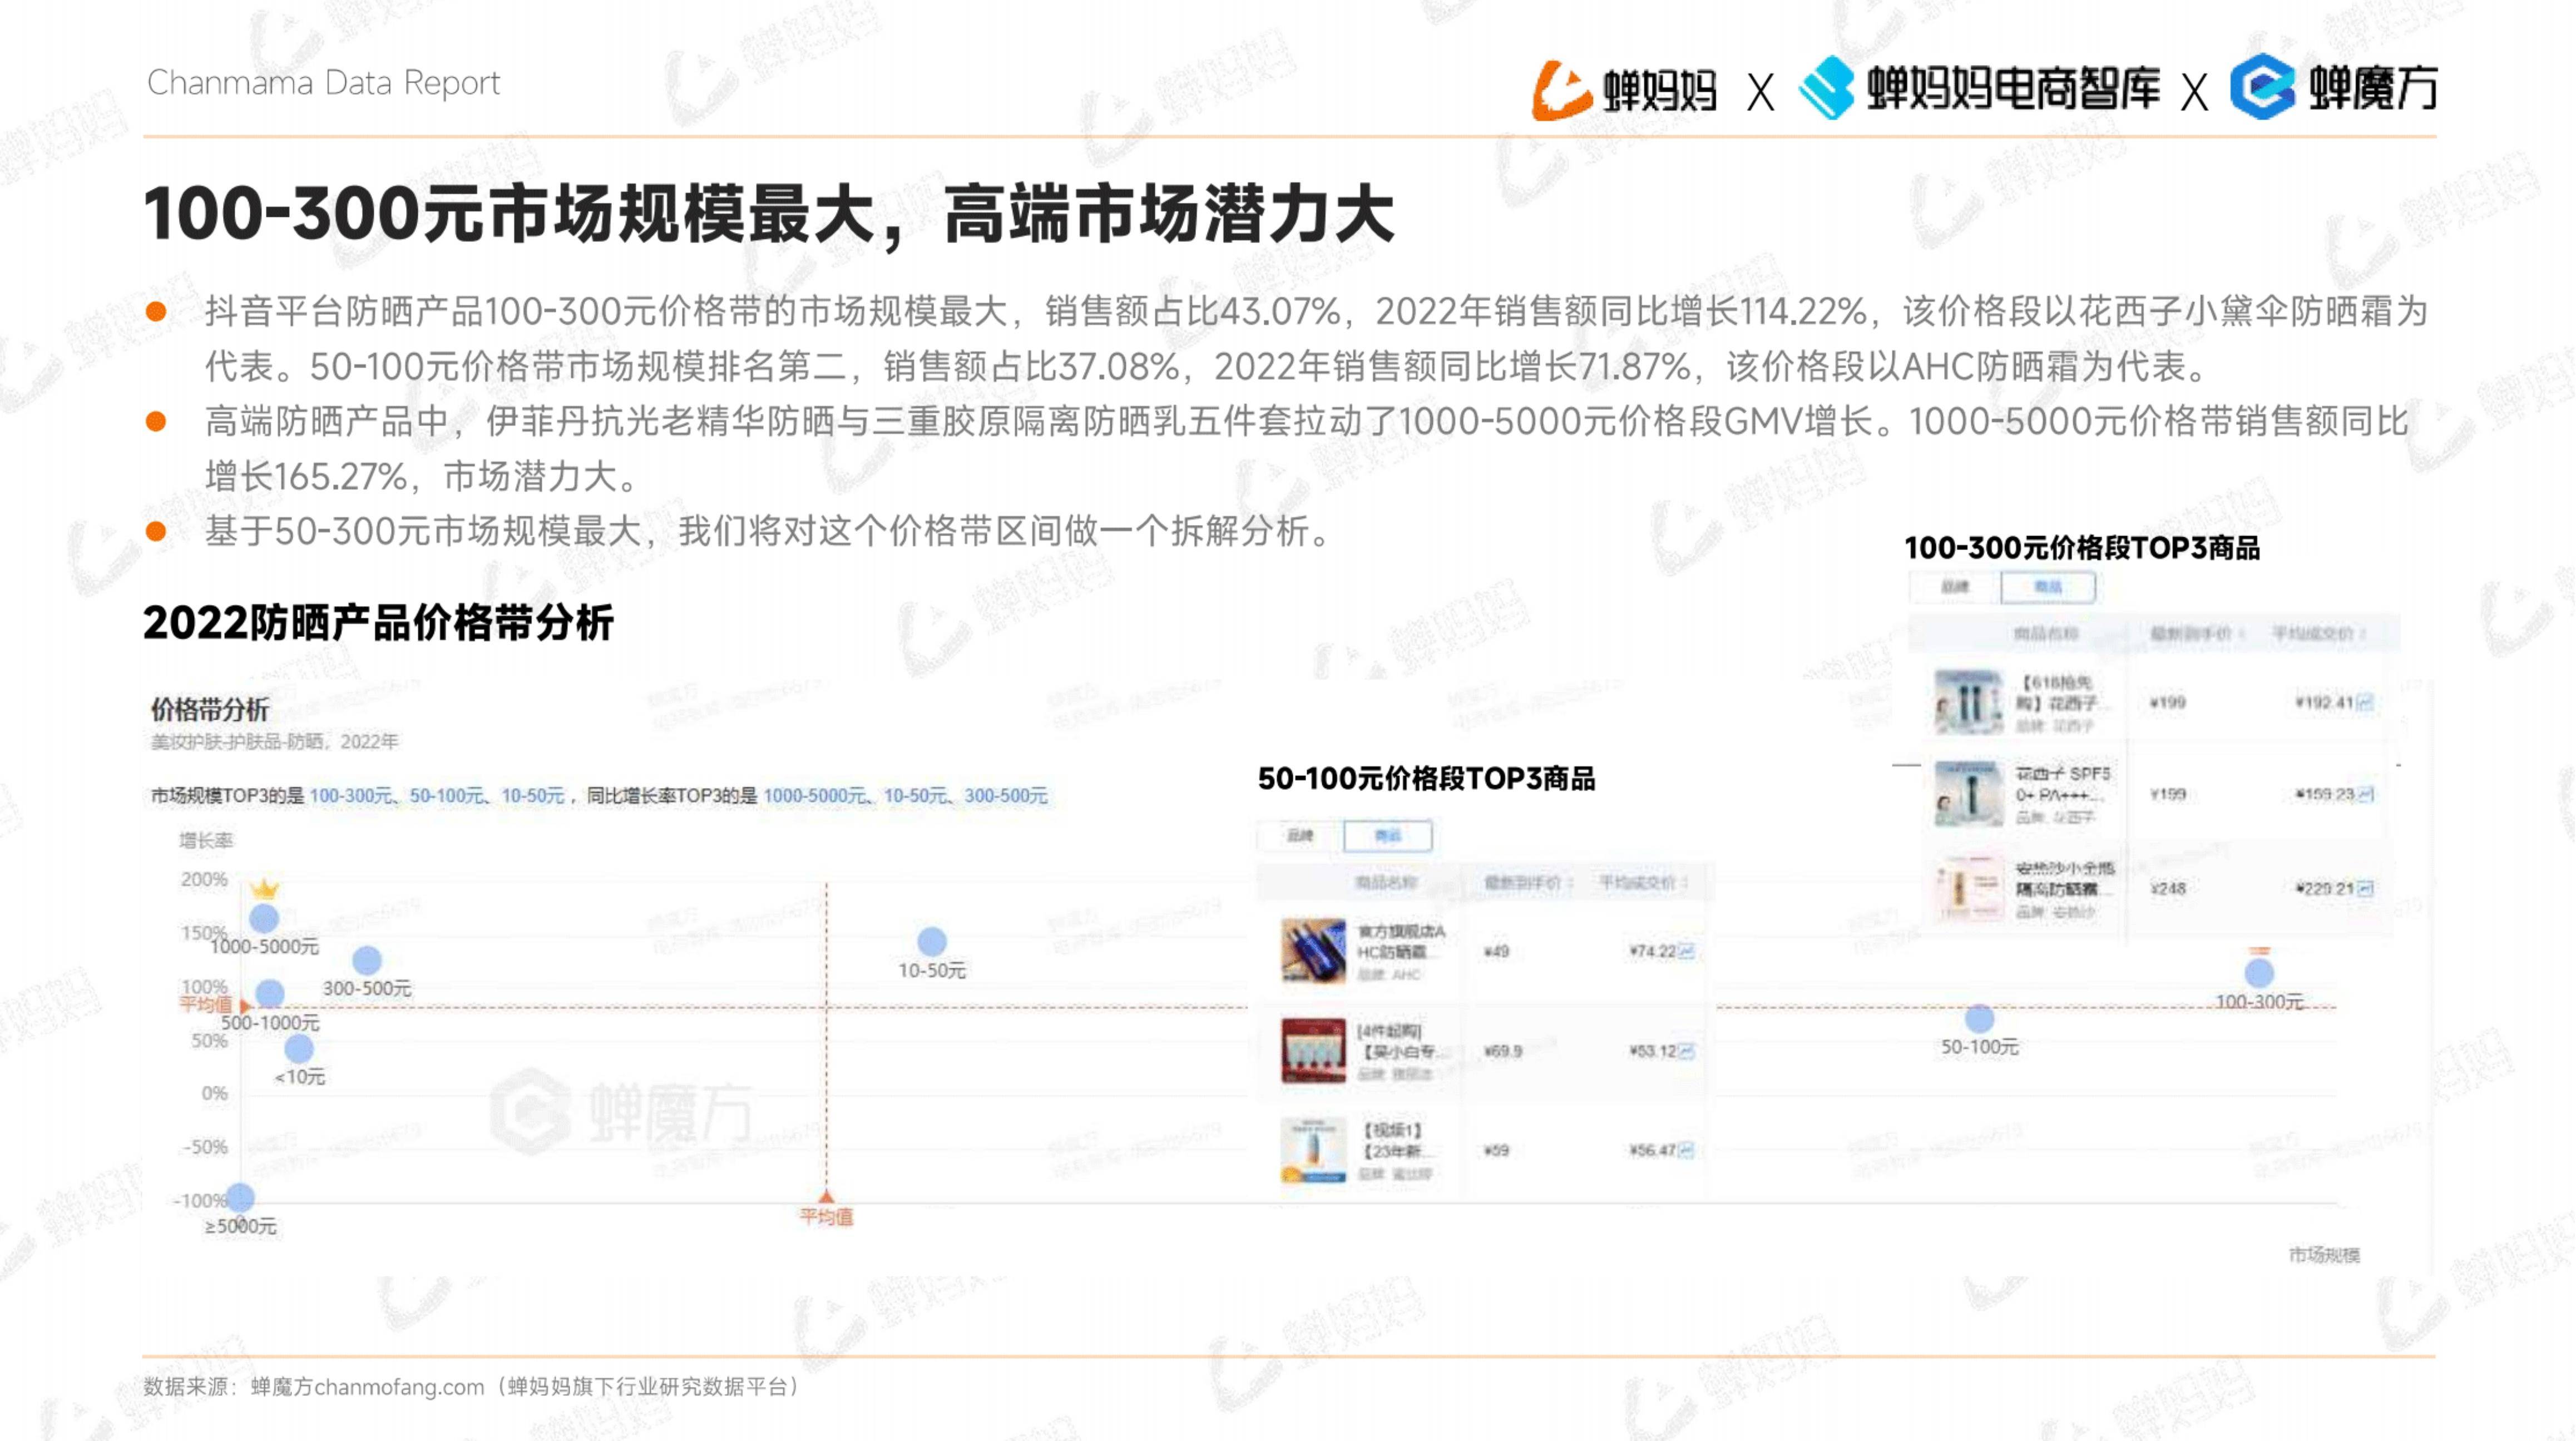Click the ¥69.9 price cell
2576x1441 pixels.
click(x=1503, y=1051)
